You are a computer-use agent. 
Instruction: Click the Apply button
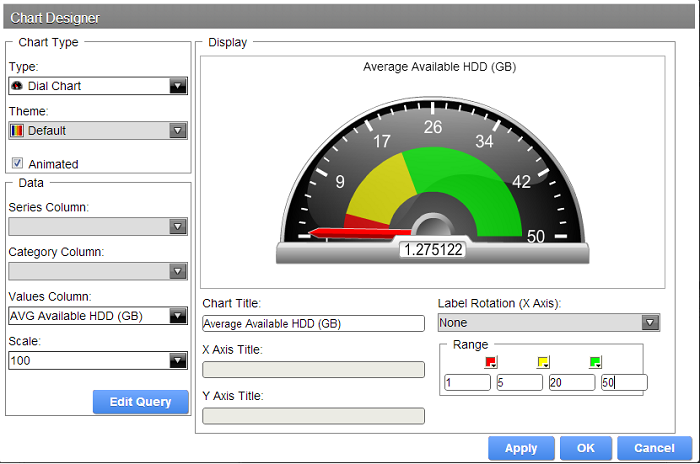click(521, 448)
